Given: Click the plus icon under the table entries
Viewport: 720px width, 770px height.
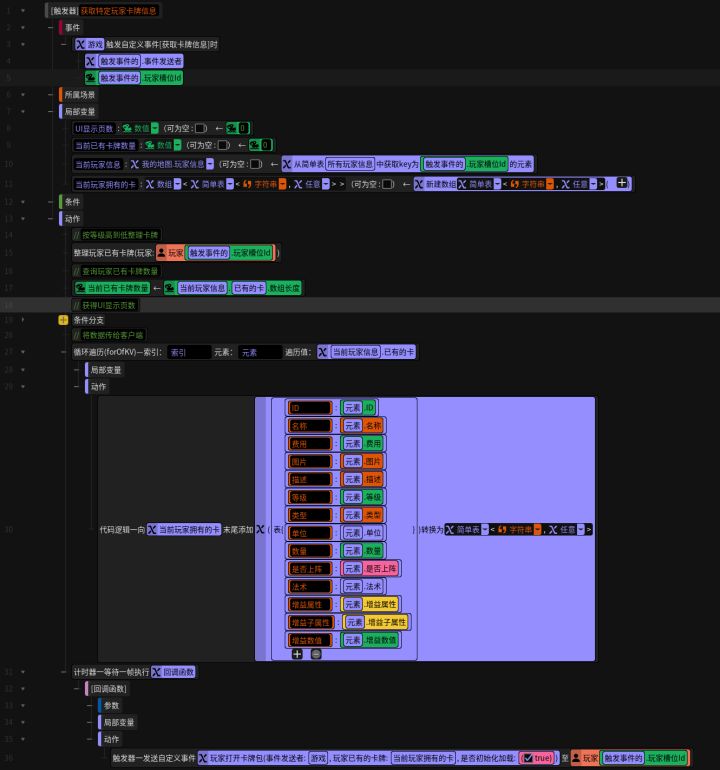Looking at the screenshot, I should tap(297, 654).
